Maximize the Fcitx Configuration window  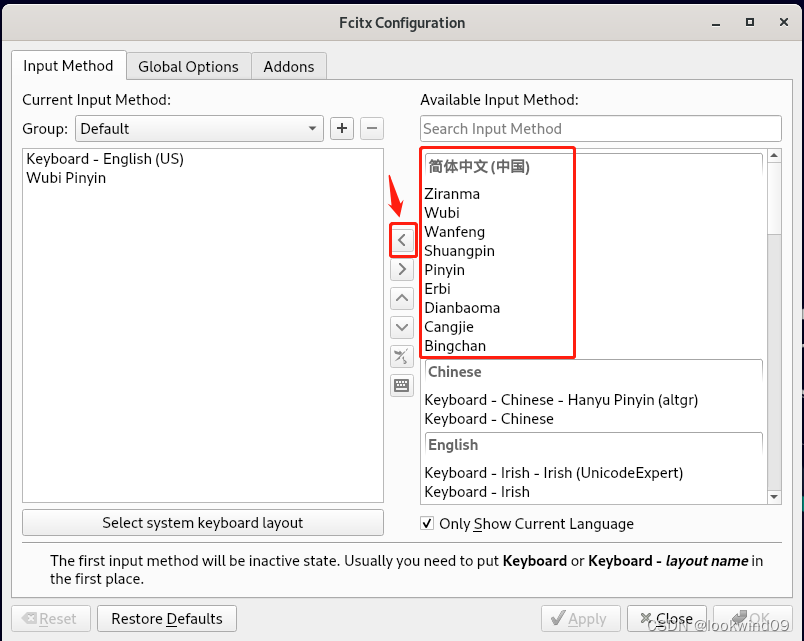(x=750, y=22)
